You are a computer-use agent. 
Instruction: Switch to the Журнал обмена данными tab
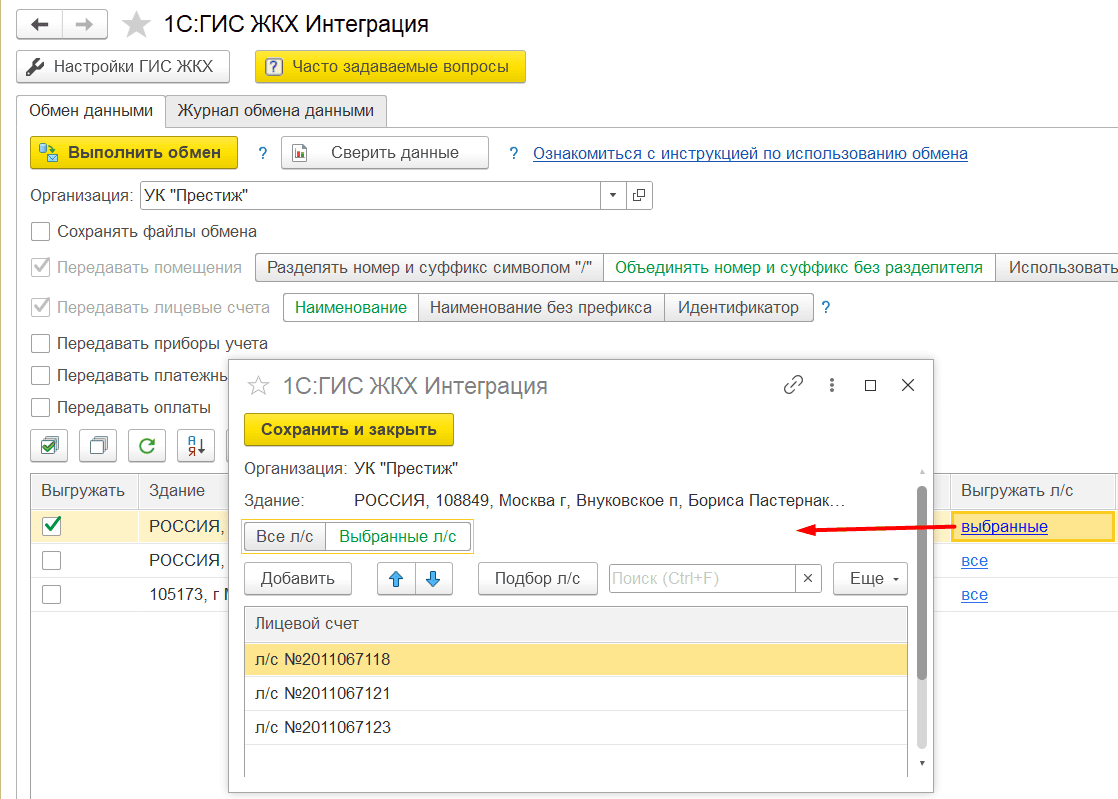coord(275,111)
